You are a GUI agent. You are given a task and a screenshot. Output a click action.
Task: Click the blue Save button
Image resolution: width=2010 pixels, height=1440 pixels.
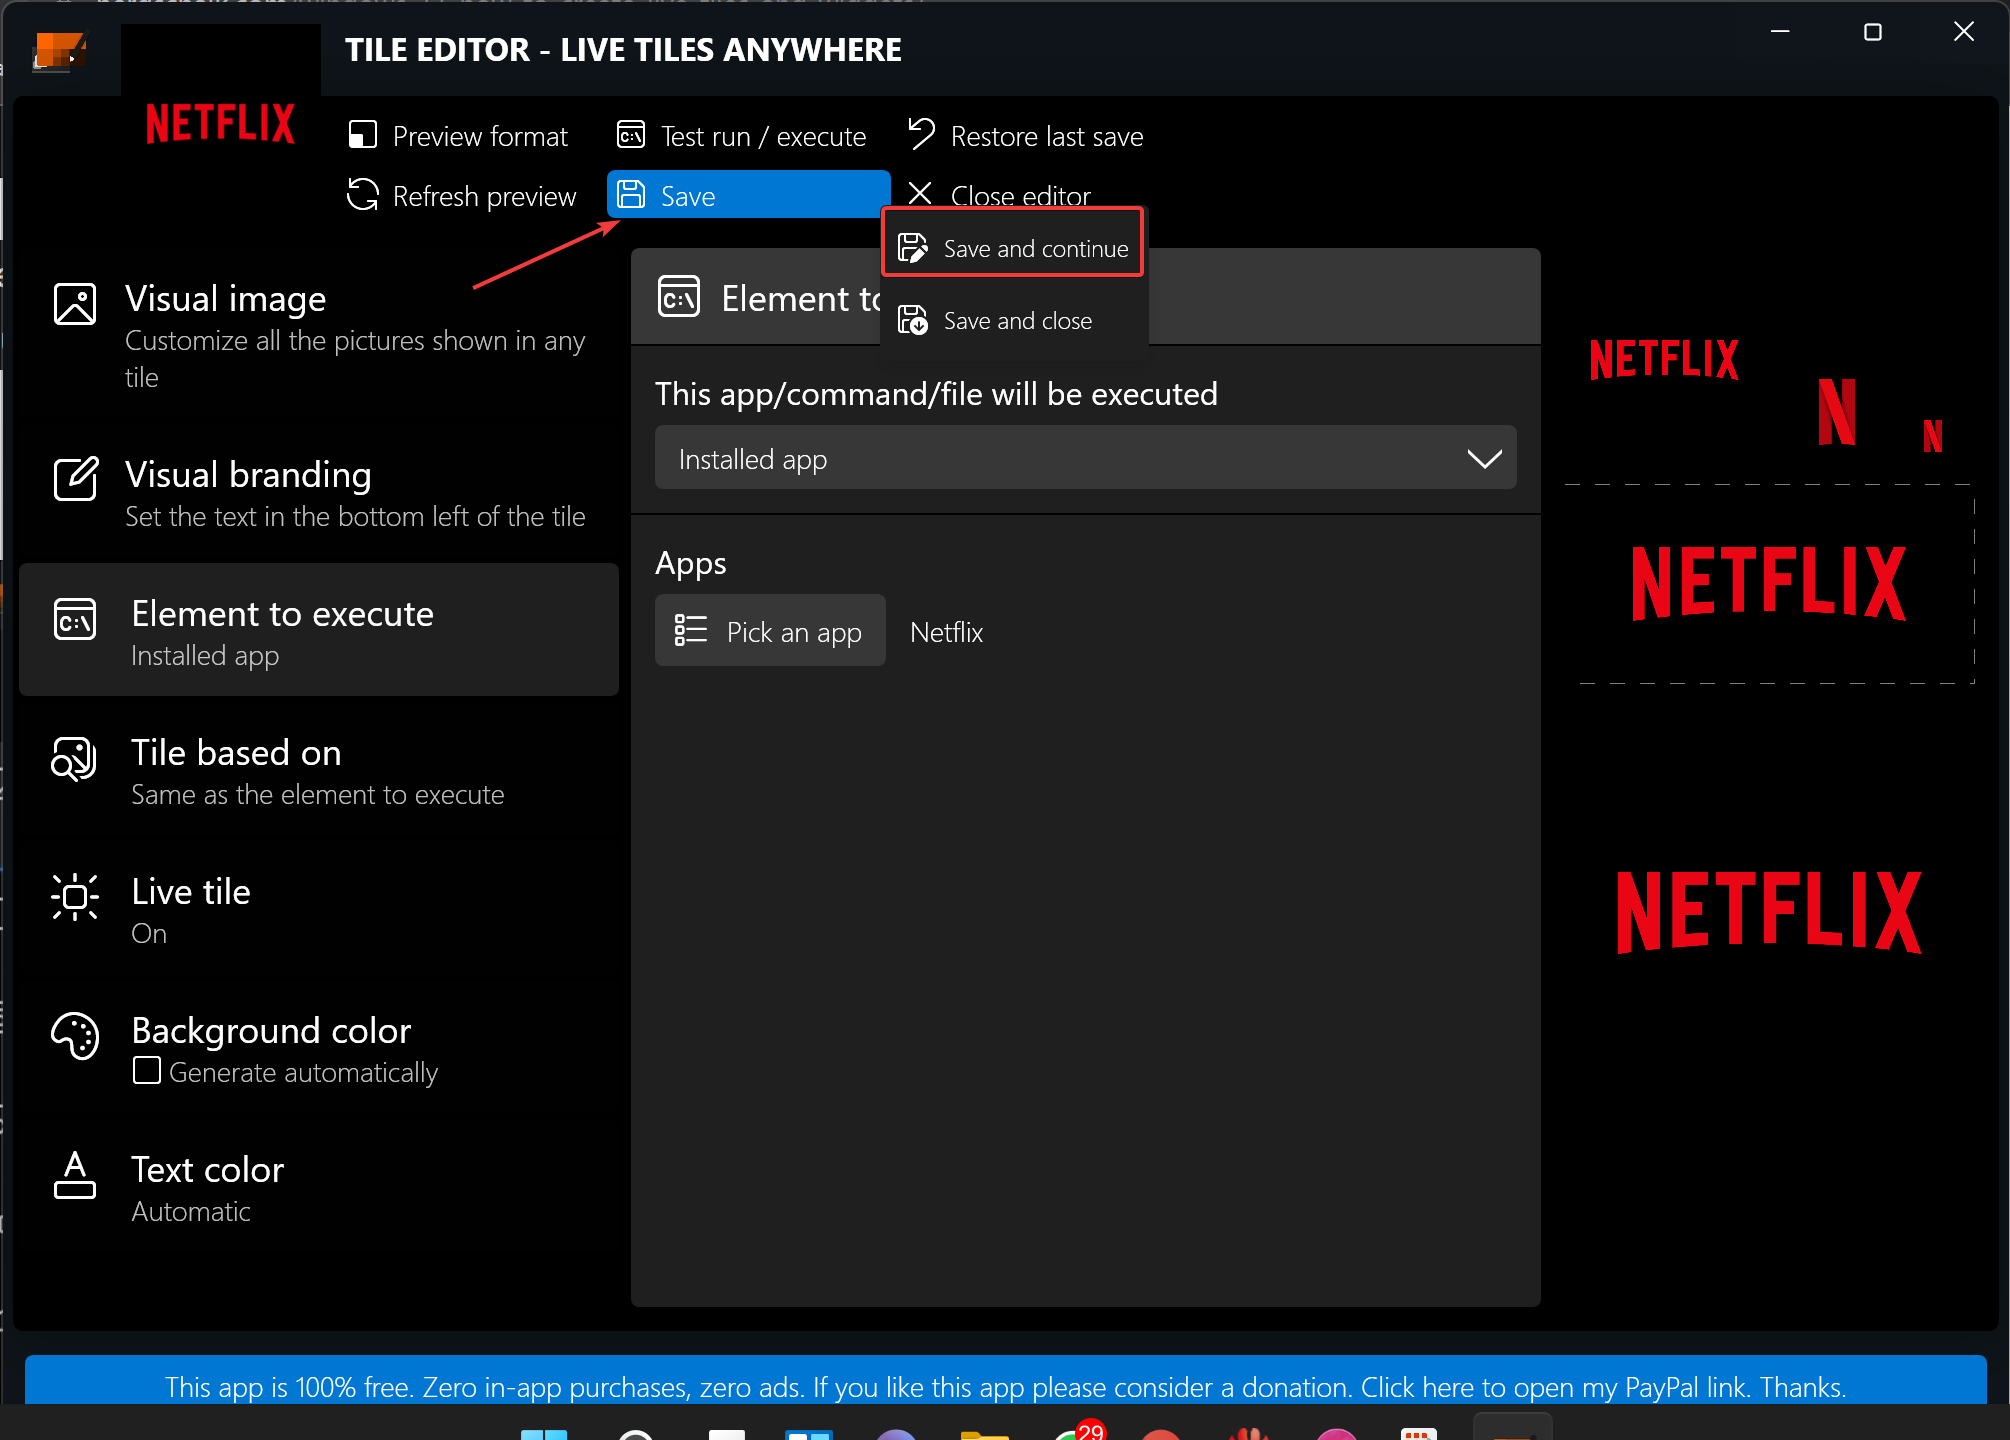[748, 195]
